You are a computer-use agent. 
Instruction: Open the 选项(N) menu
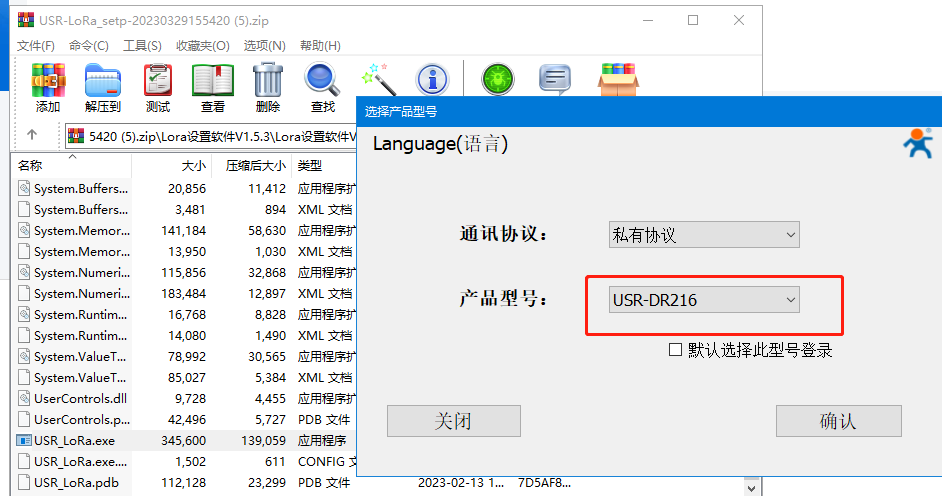click(264, 46)
